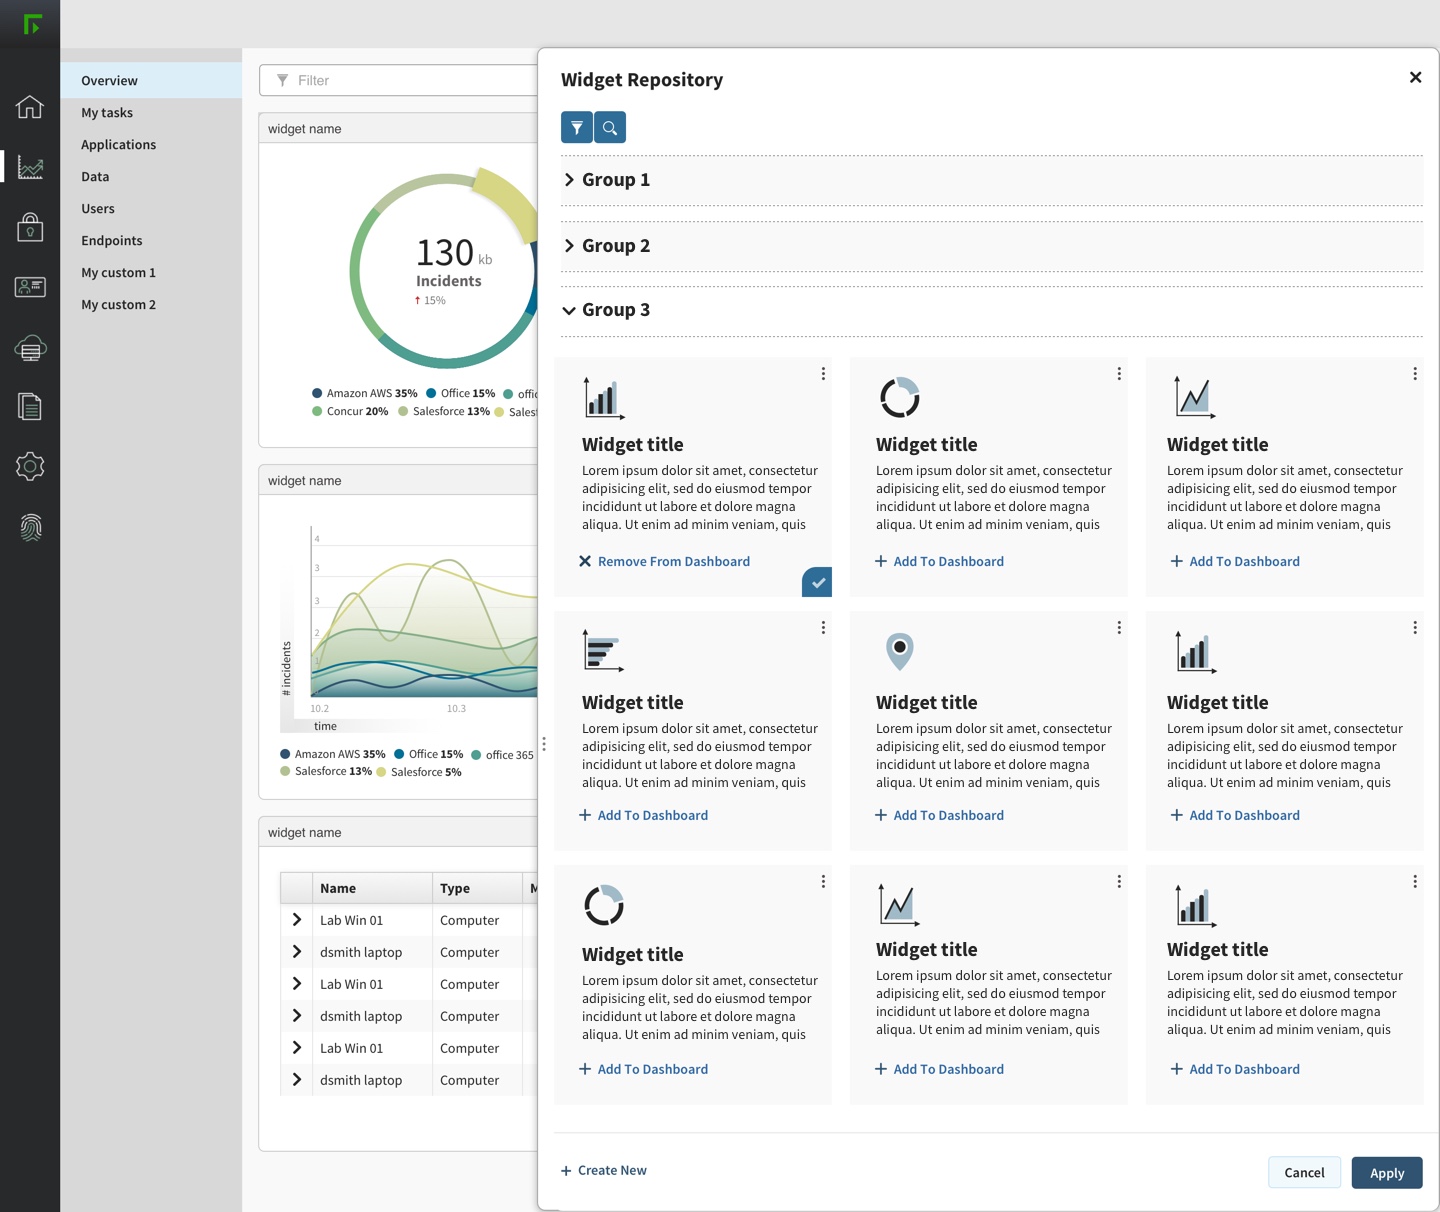Expand the first dsmith laptop table row
The image size is (1440, 1212).
click(x=297, y=952)
